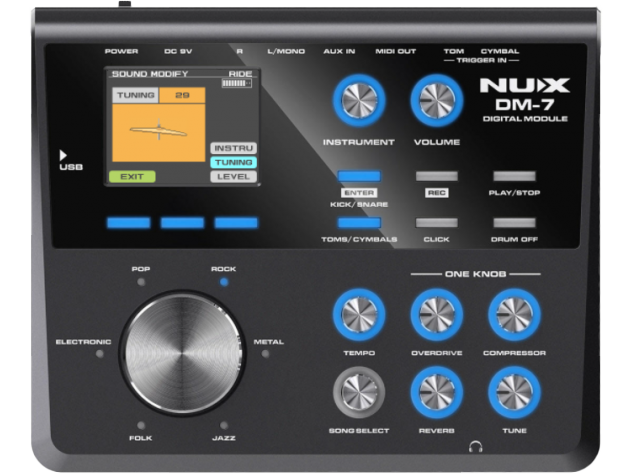
Task: Click the AUX IN label
Action: point(339,51)
